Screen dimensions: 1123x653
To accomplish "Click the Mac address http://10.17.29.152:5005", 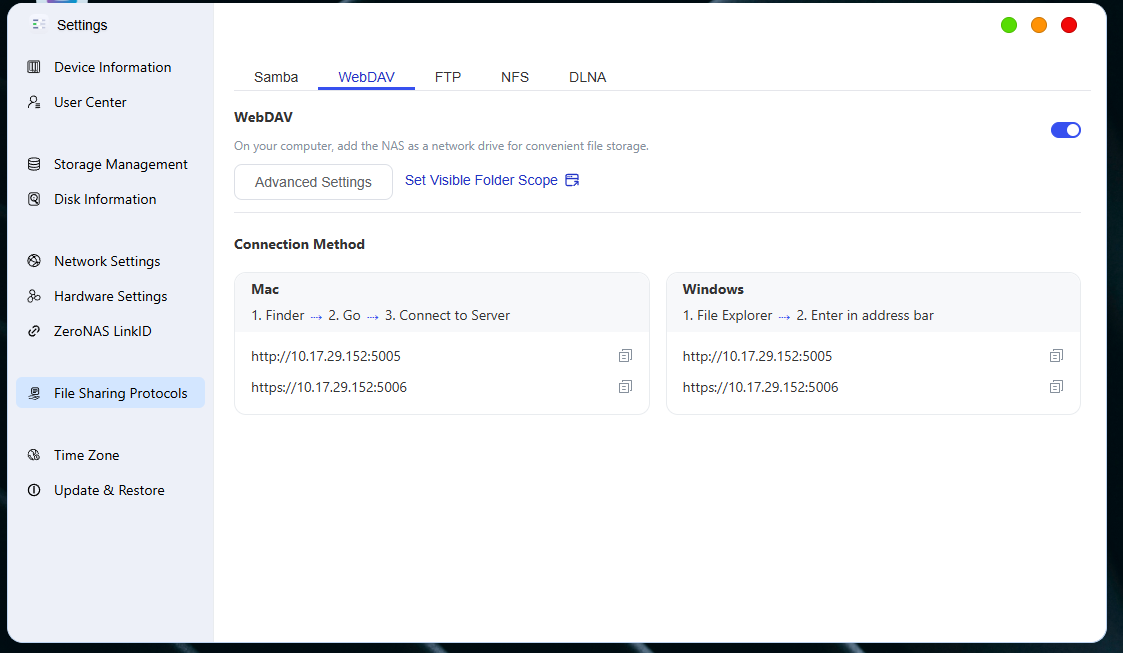I will [x=326, y=357].
